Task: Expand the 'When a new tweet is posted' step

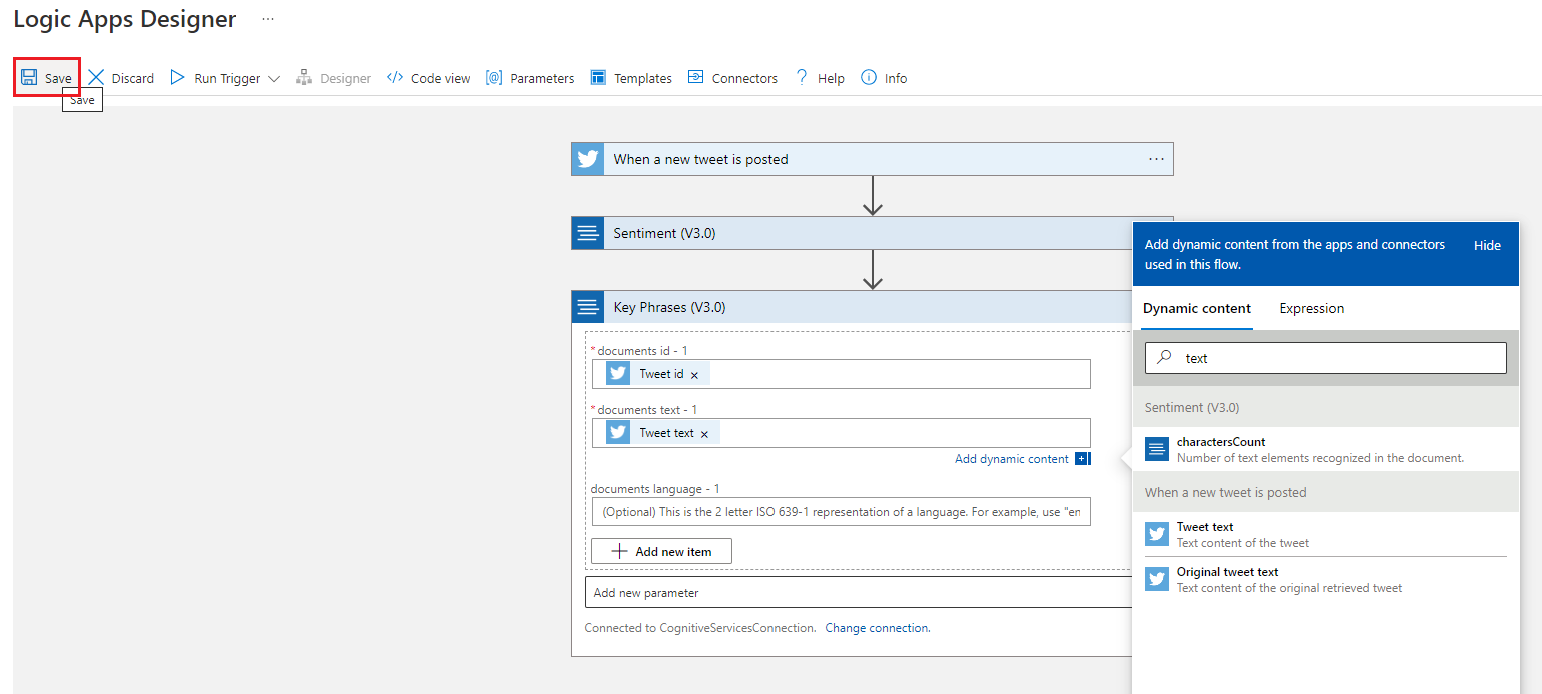Action: point(872,159)
